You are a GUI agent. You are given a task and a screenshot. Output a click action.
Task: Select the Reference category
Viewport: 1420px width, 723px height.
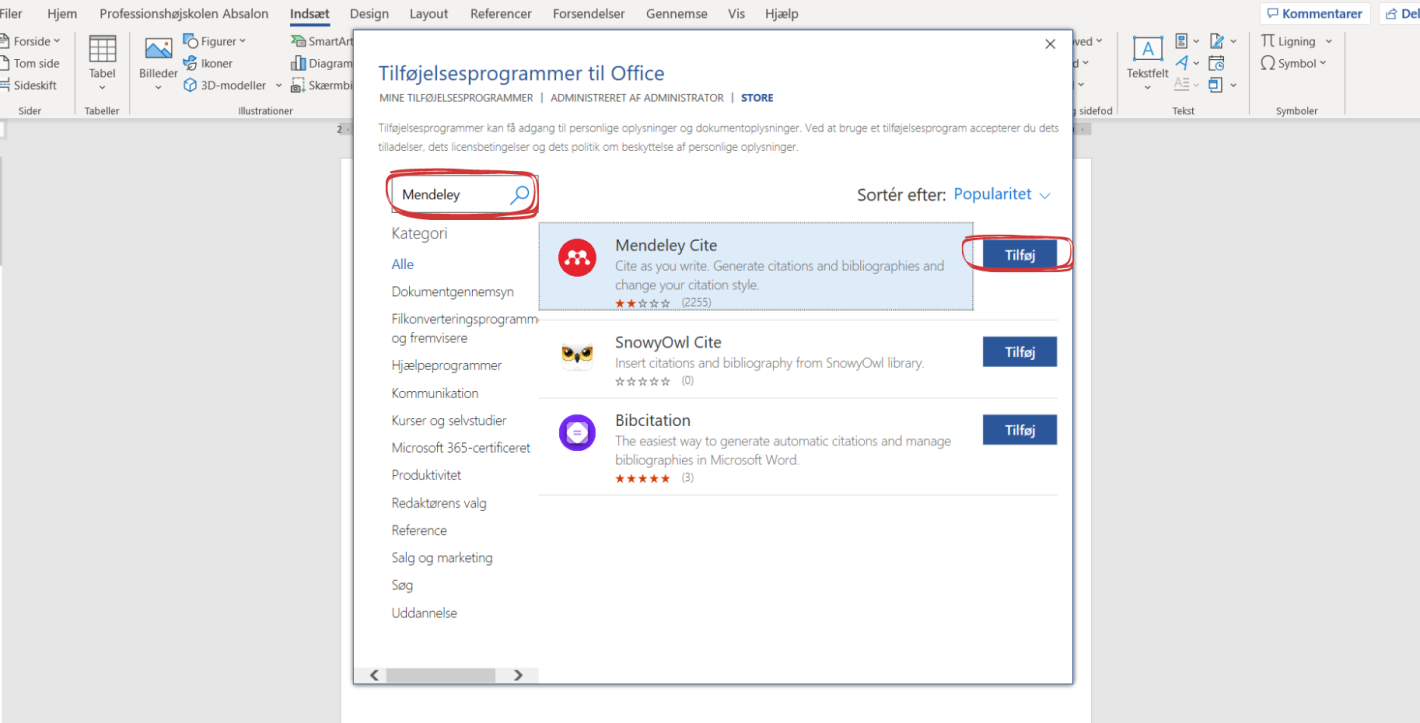click(x=419, y=531)
